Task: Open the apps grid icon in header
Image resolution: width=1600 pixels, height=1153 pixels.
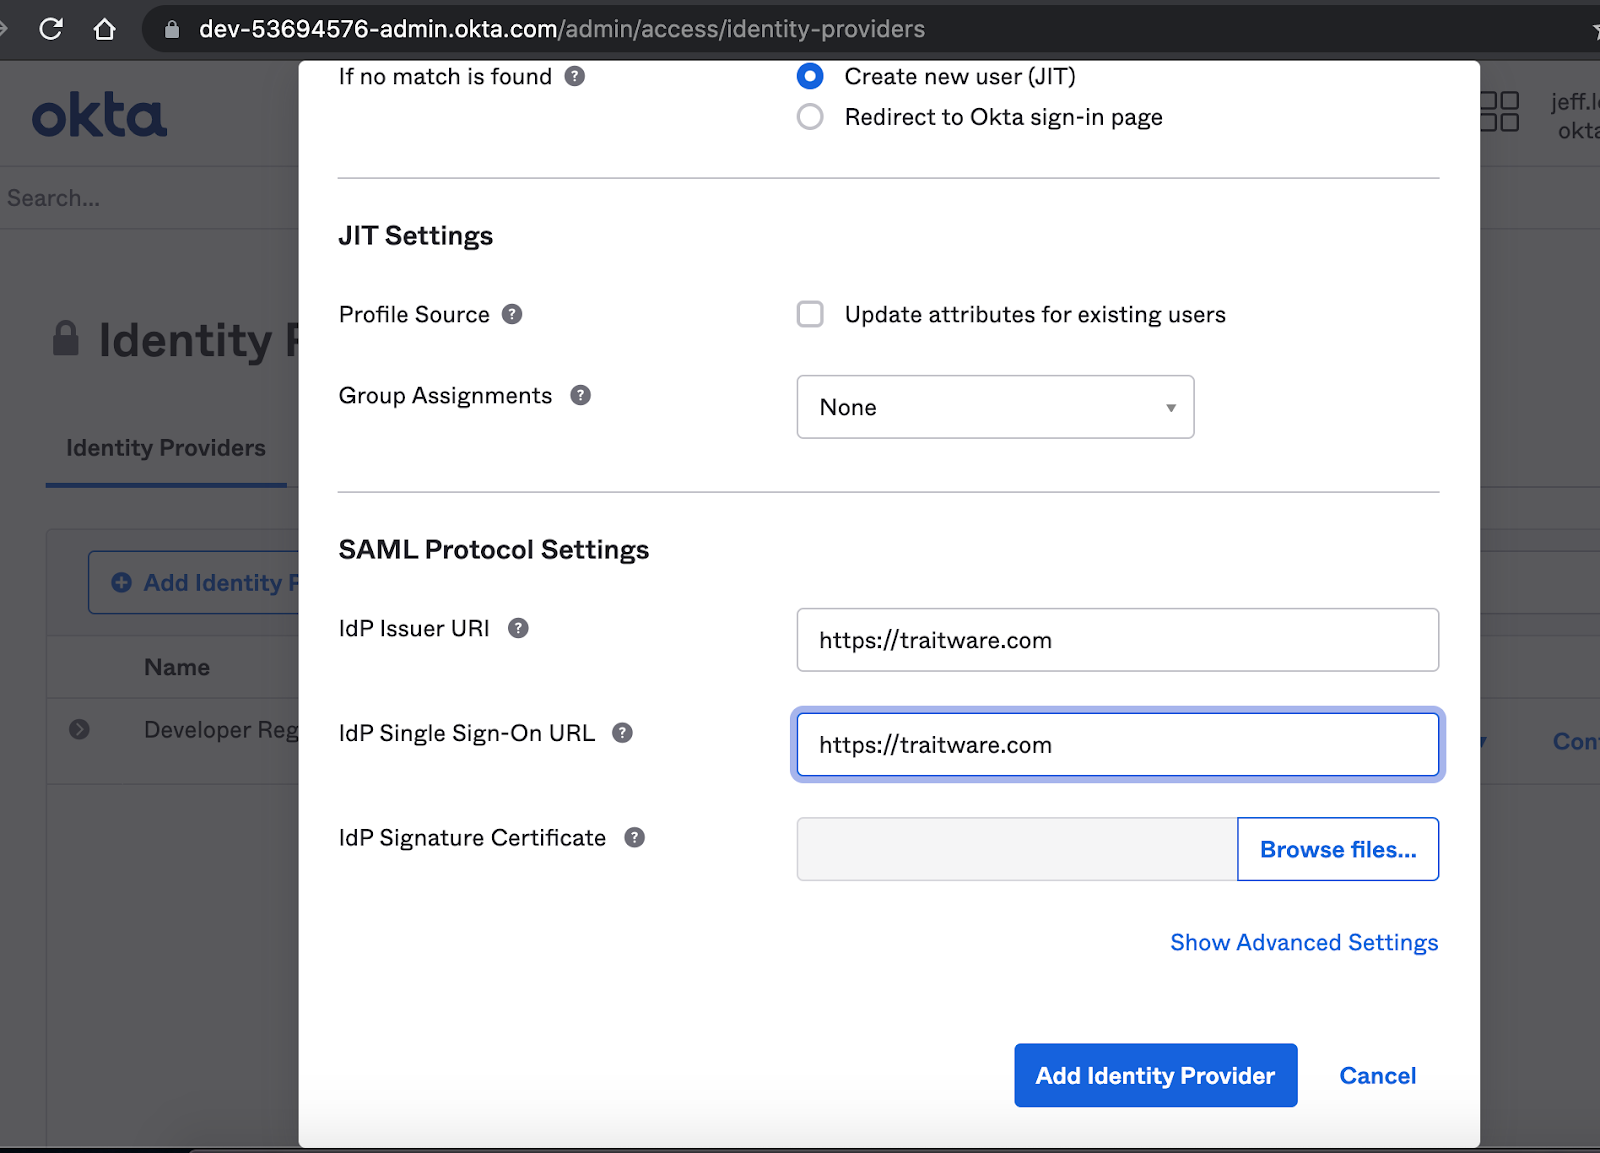Action: click(1500, 111)
